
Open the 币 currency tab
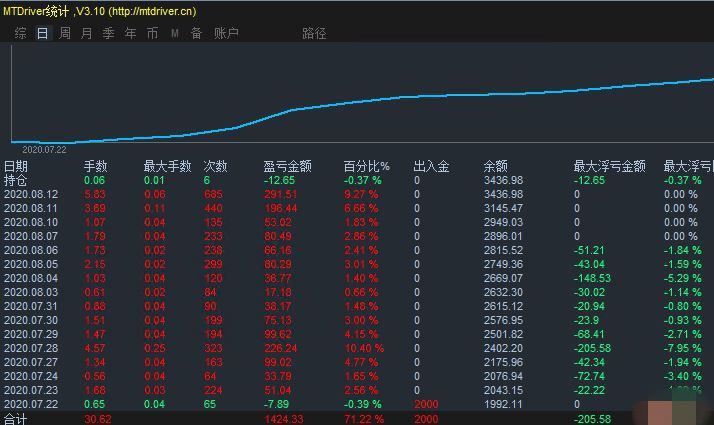[x=152, y=33]
